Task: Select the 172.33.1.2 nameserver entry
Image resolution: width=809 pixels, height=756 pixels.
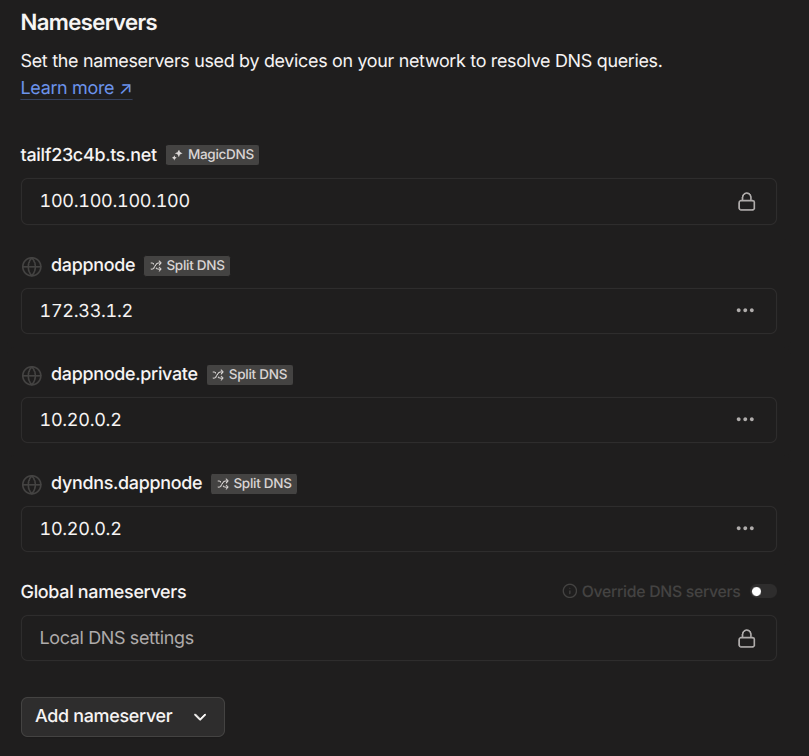Action: click(x=380, y=311)
